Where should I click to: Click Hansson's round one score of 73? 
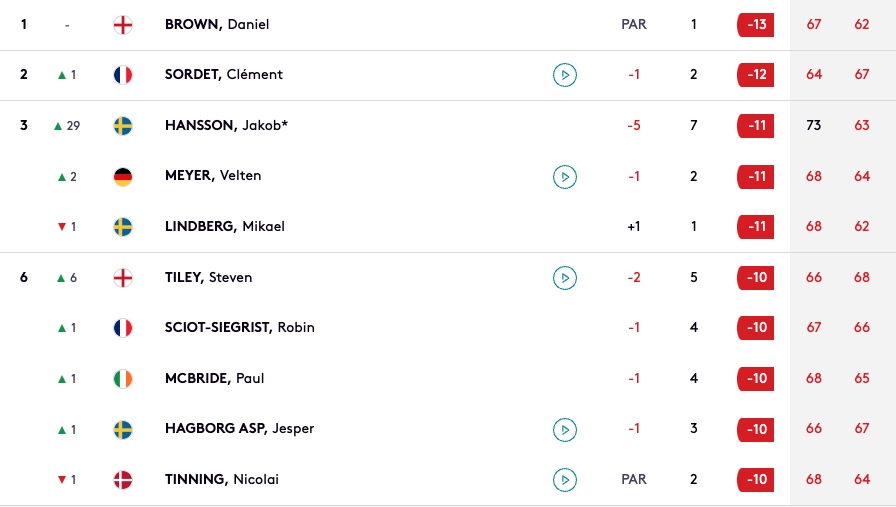pyautogui.click(x=814, y=125)
